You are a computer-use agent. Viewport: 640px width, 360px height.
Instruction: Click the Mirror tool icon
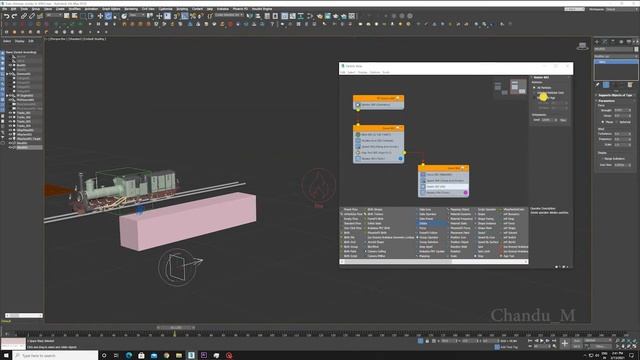pos(250,16)
